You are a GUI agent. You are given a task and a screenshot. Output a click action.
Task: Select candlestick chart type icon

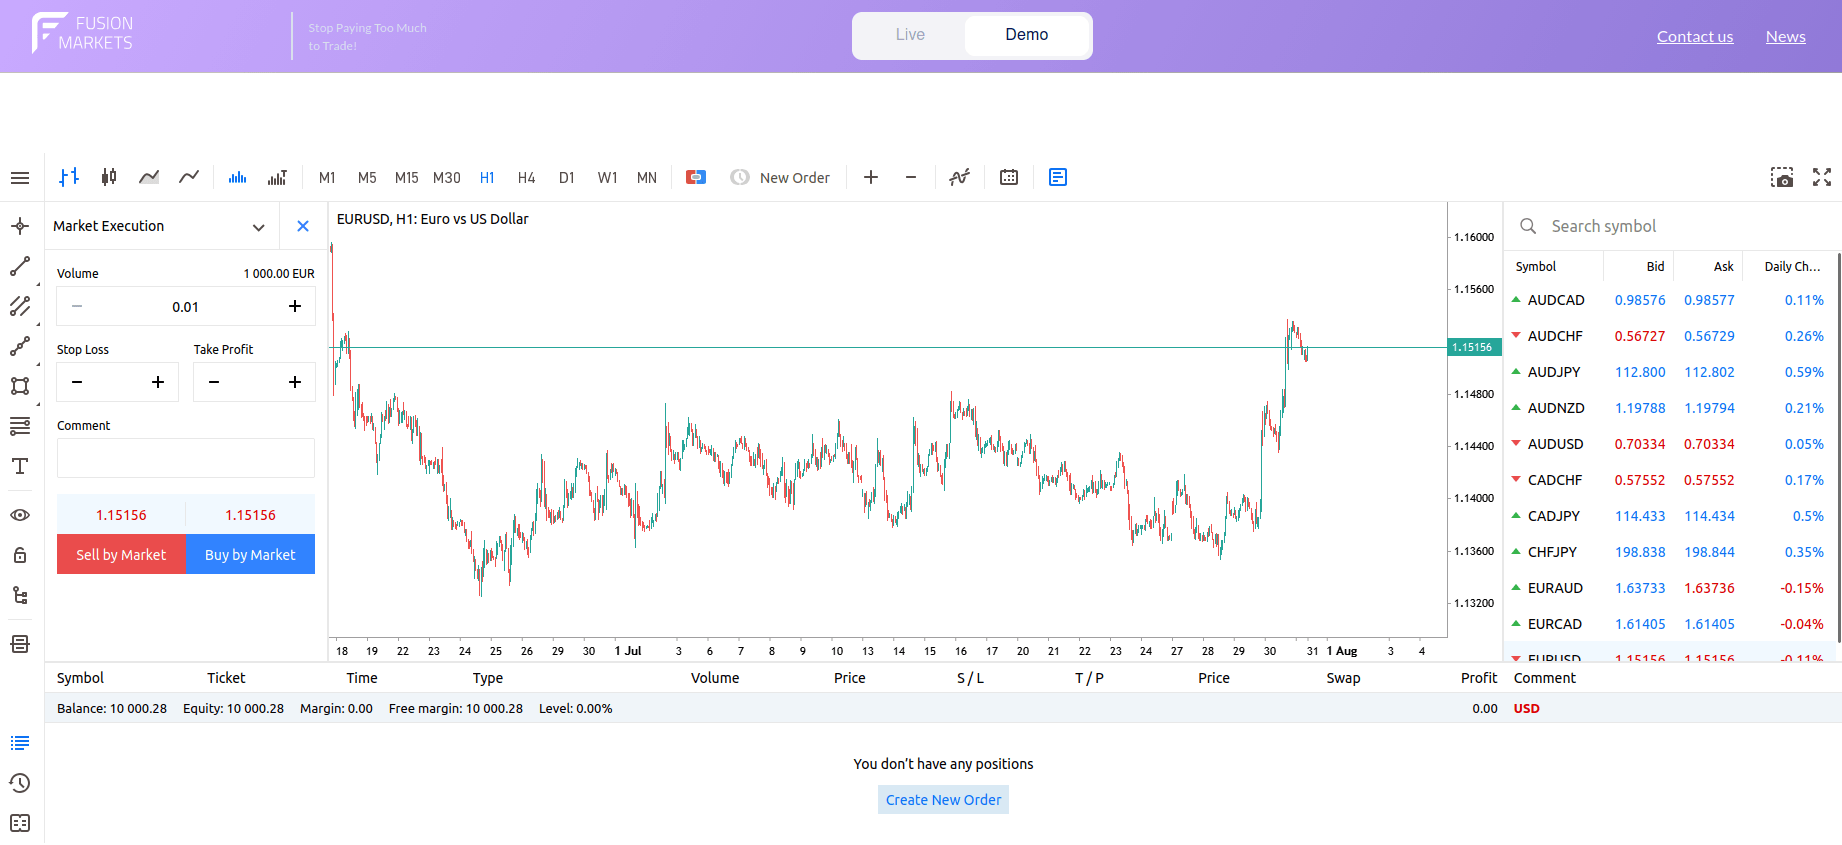coord(109,177)
